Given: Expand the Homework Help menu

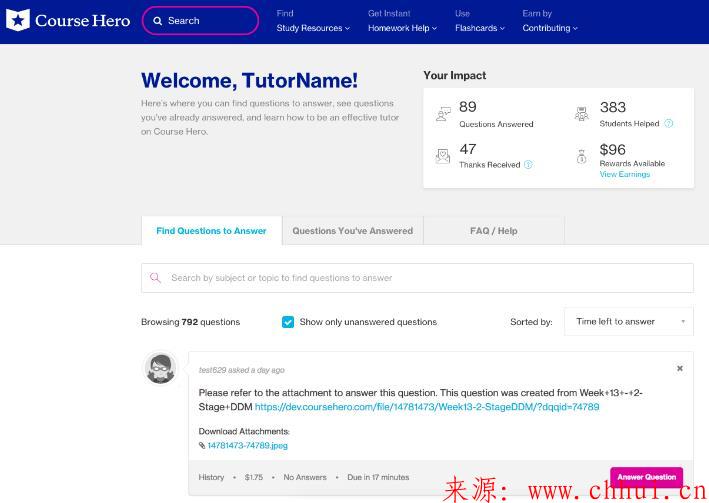Looking at the screenshot, I should point(402,28).
